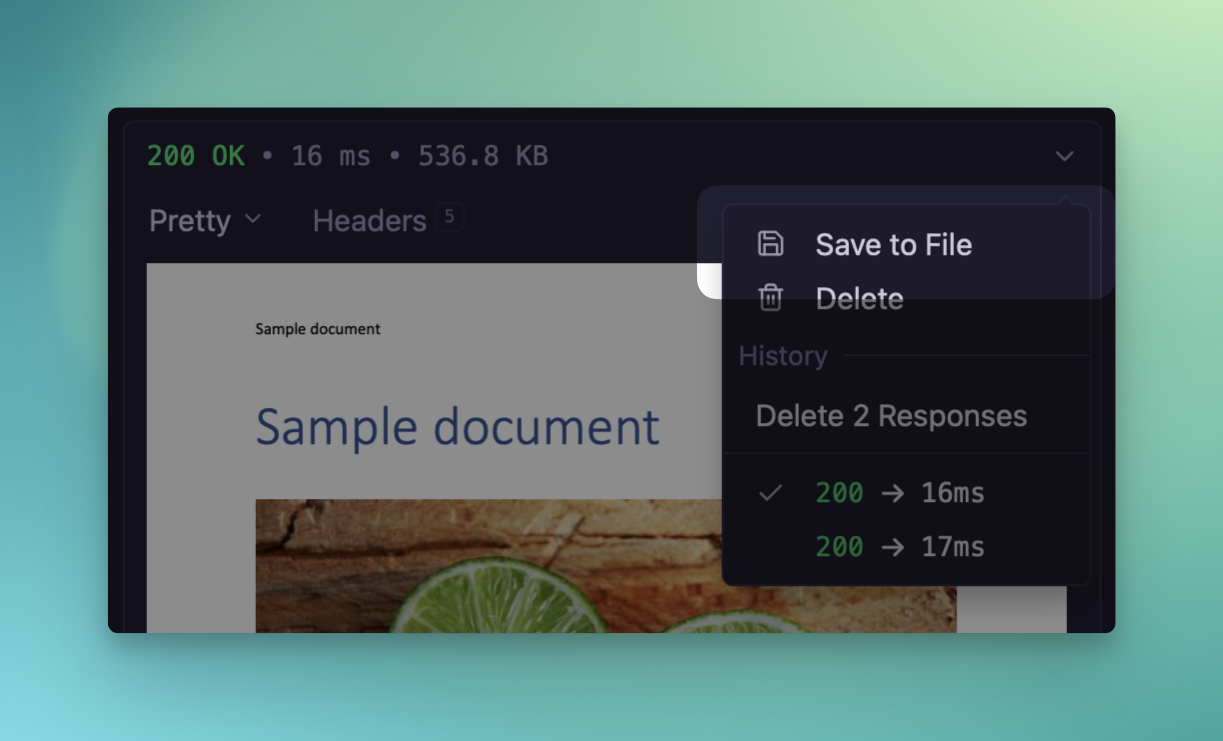Click the Headers count badge showing 5

pyautogui.click(x=449, y=217)
